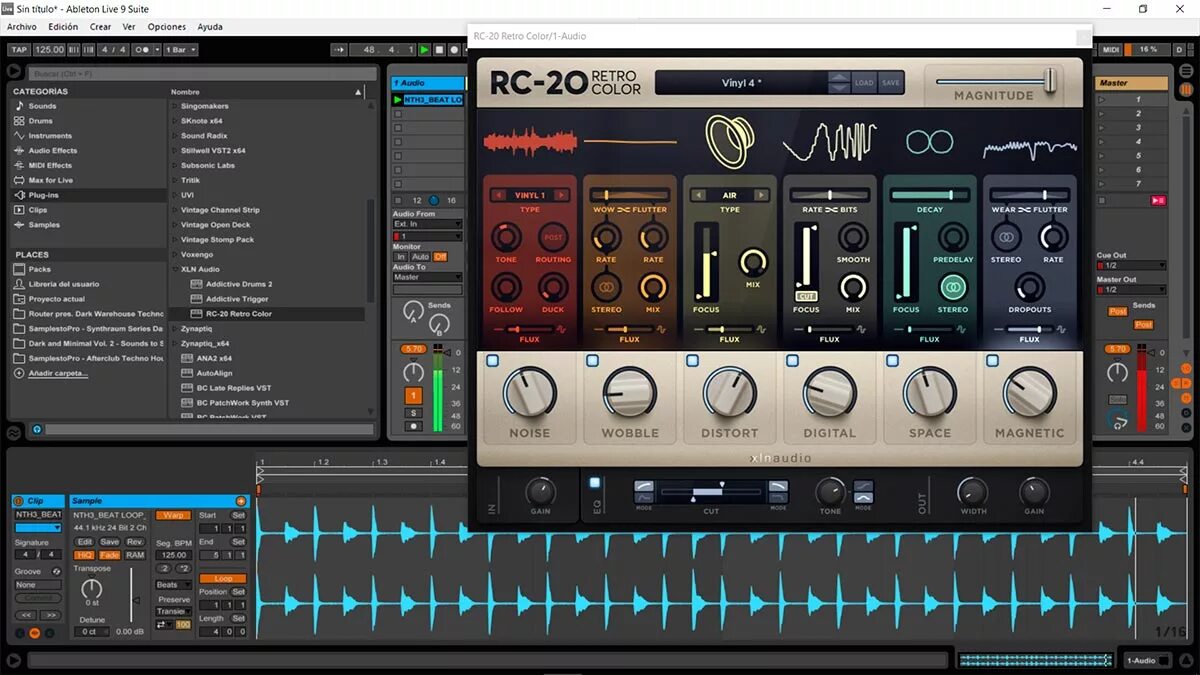Viewport: 1200px width, 675px height.
Task: Open the 1 Bar quantization dropdown
Action: click(x=181, y=49)
